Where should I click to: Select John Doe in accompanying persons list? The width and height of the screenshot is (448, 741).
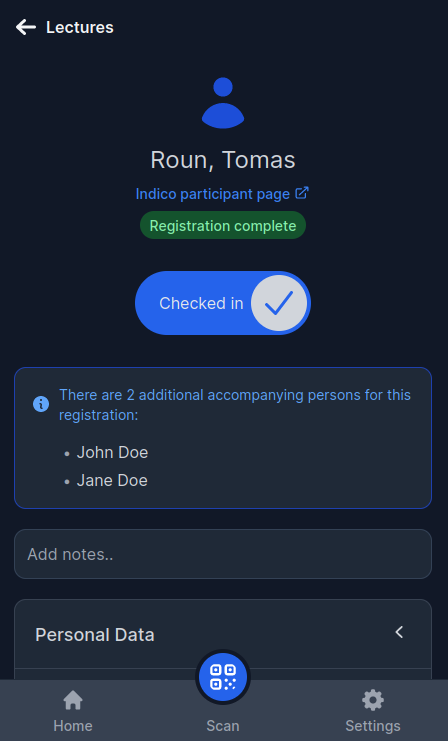pyautogui.click(x=112, y=452)
